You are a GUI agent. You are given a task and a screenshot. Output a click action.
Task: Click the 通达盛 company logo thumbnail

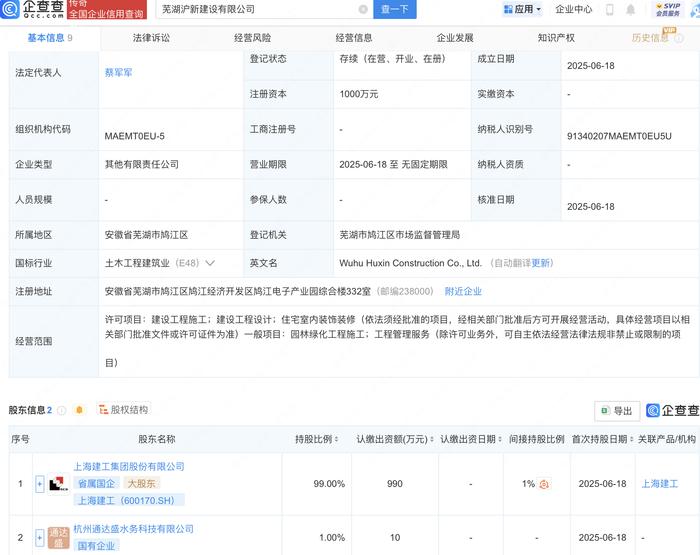pyautogui.click(x=58, y=538)
